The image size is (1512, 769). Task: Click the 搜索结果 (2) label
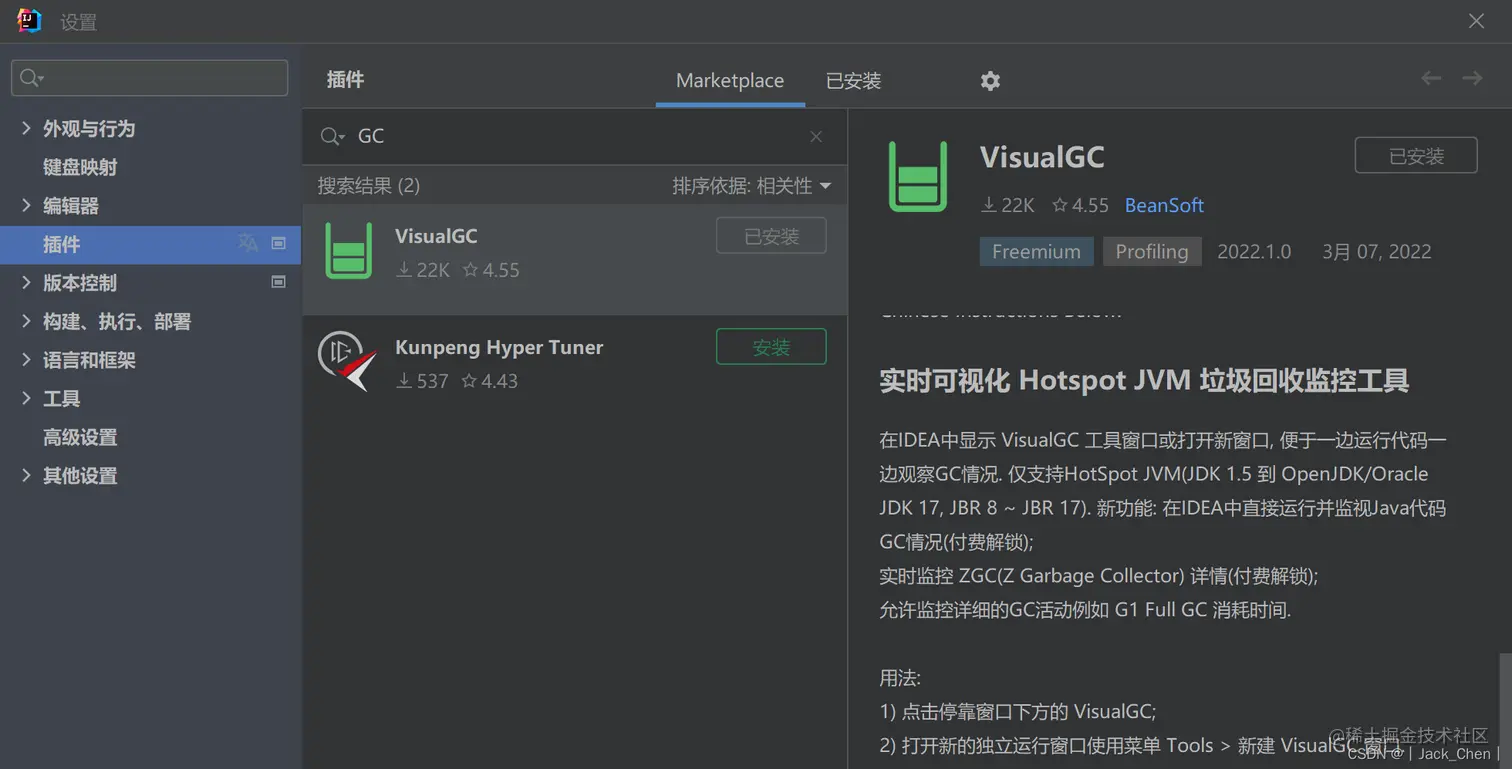pos(369,186)
